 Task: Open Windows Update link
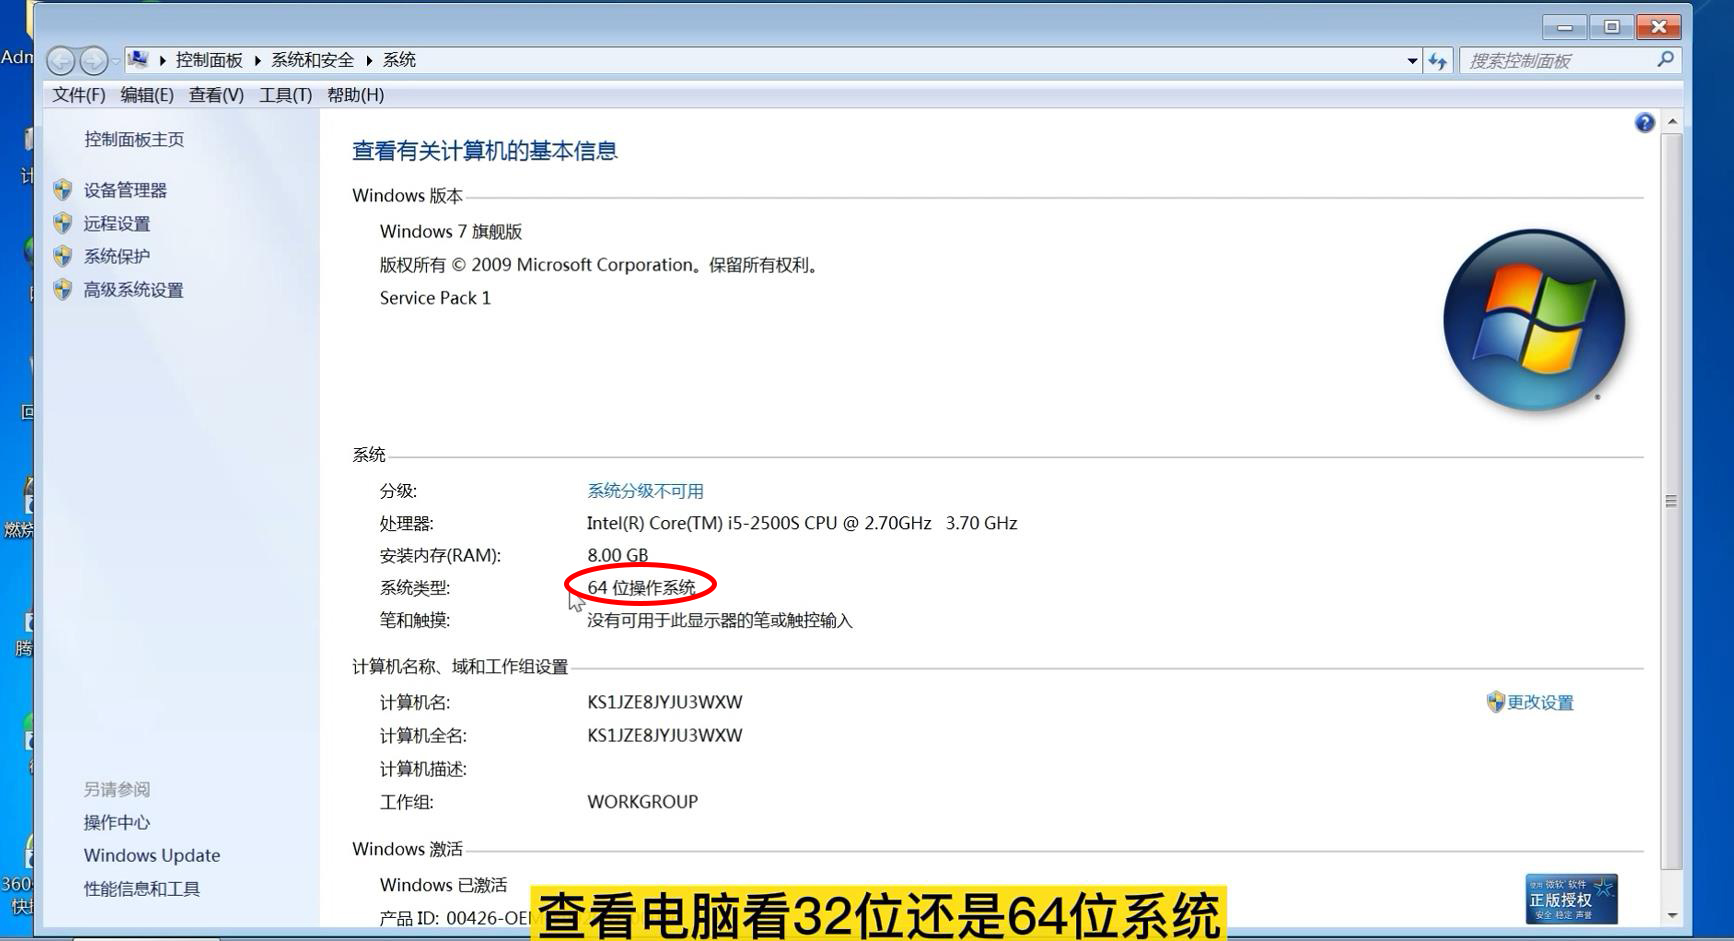(x=152, y=855)
